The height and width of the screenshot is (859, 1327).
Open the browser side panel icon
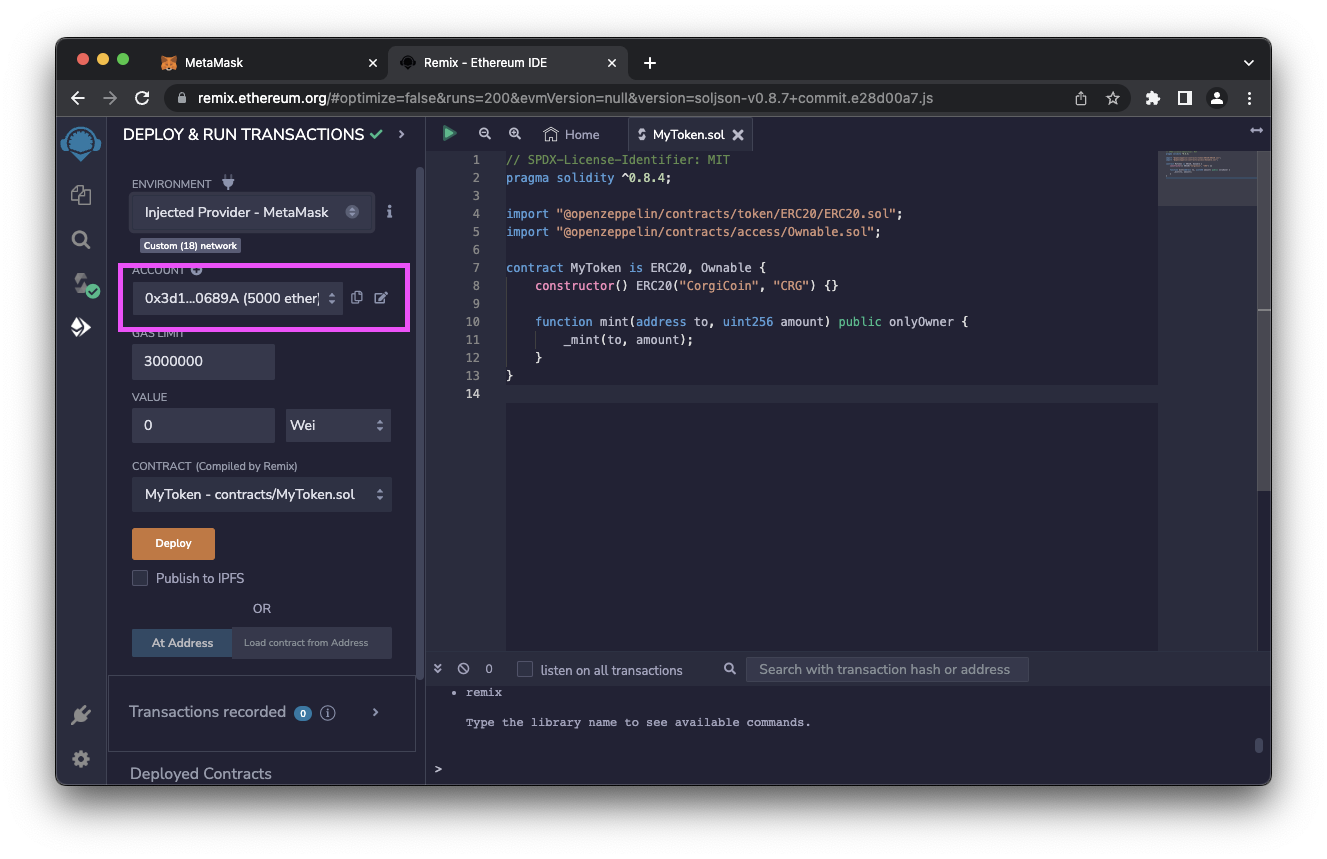(x=1185, y=98)
